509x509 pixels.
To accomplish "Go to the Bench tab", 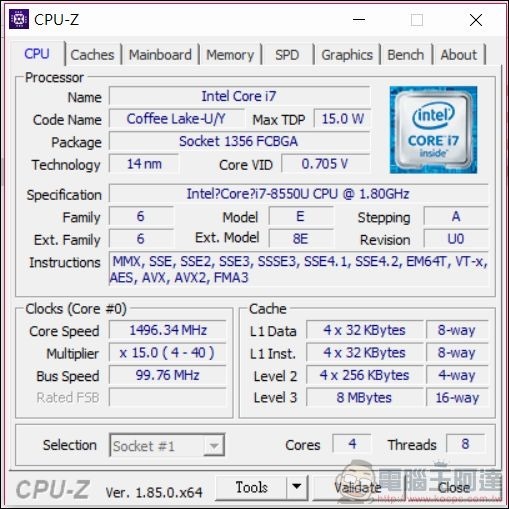I will 406,55.
